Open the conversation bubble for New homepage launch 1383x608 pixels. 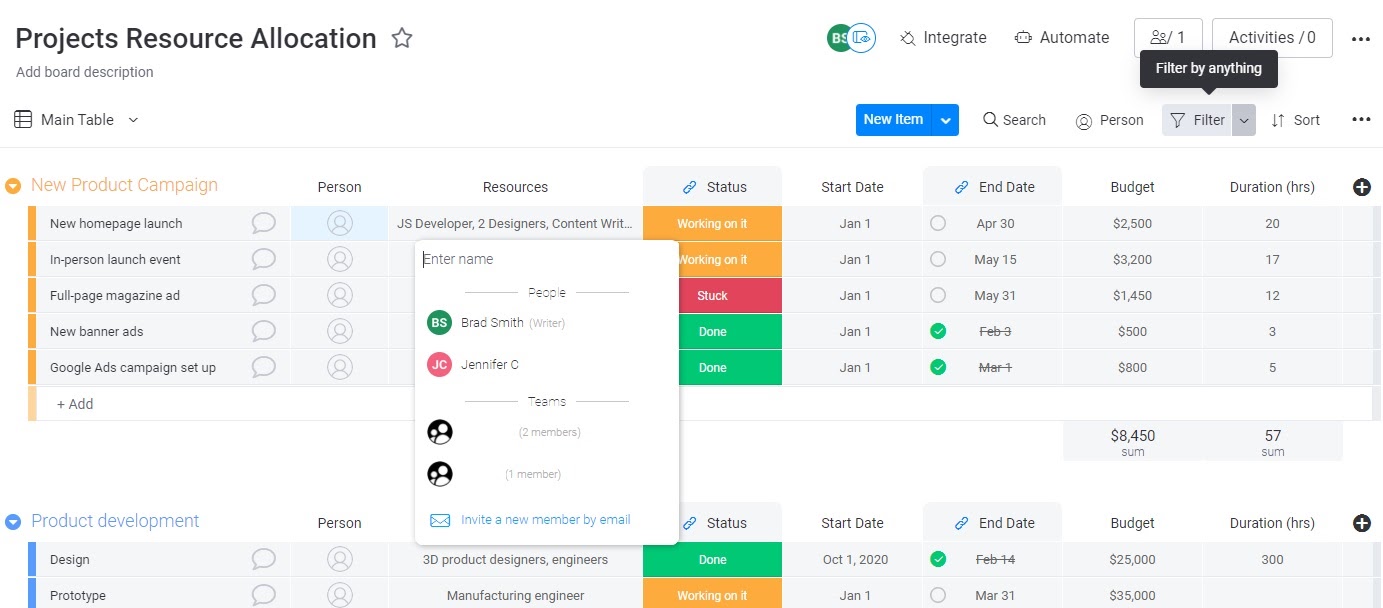pyautogui.click(x=264, y=224)
